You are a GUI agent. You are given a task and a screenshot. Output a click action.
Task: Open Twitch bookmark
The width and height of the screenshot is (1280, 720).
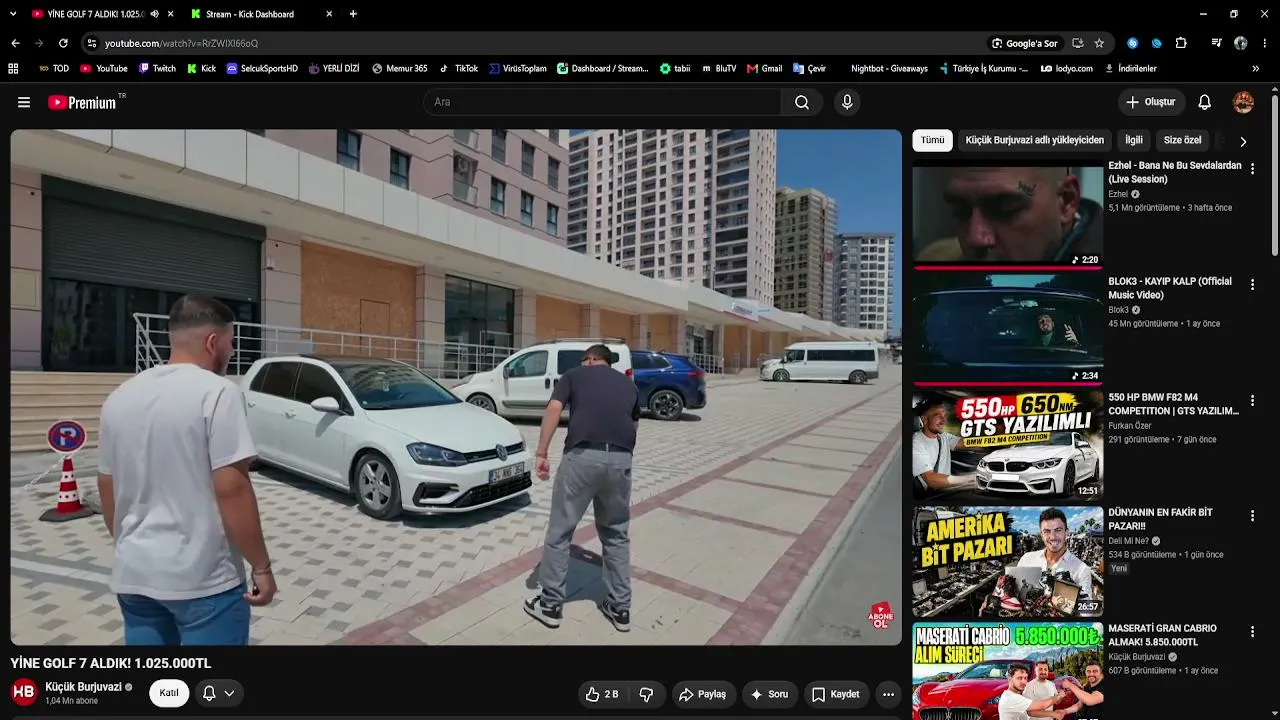point(157,69)
